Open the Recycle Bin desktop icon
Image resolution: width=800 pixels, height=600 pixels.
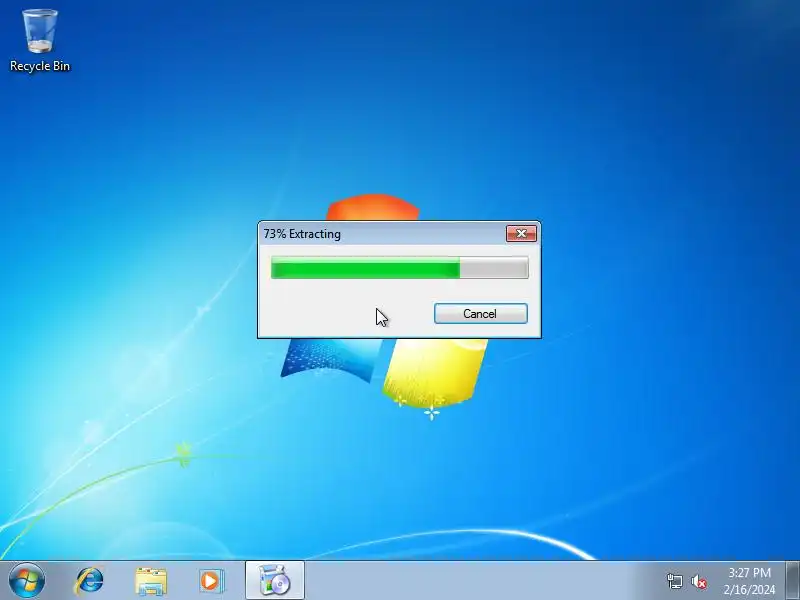point(40,41)
